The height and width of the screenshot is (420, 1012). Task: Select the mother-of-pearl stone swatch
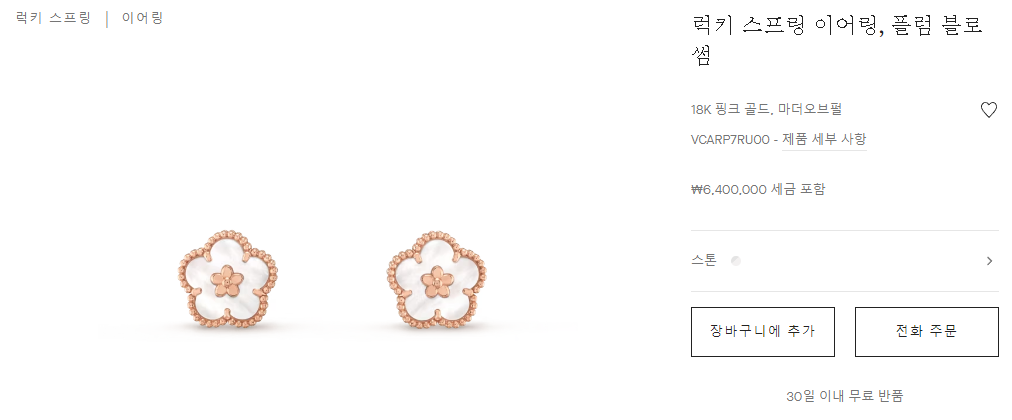(x=736, y=261)
